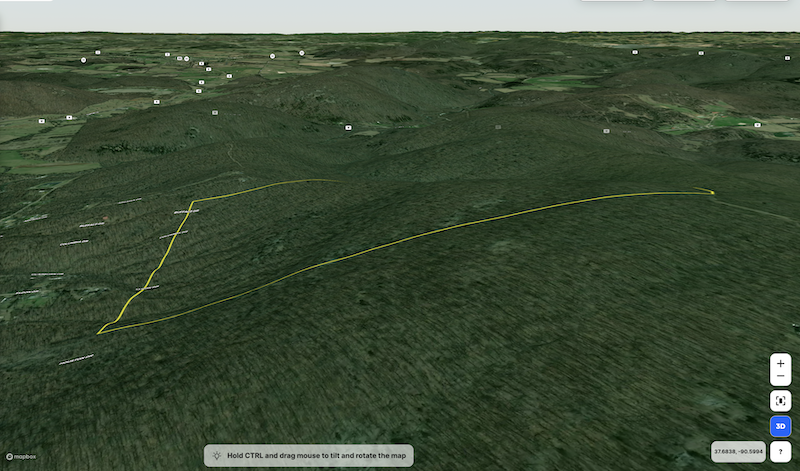Viewport: 800px width, 471px height.
Task: Click the coordinates readout 37.6838, -90.5994
Action: pyautogui.click(x=738, y=452)
